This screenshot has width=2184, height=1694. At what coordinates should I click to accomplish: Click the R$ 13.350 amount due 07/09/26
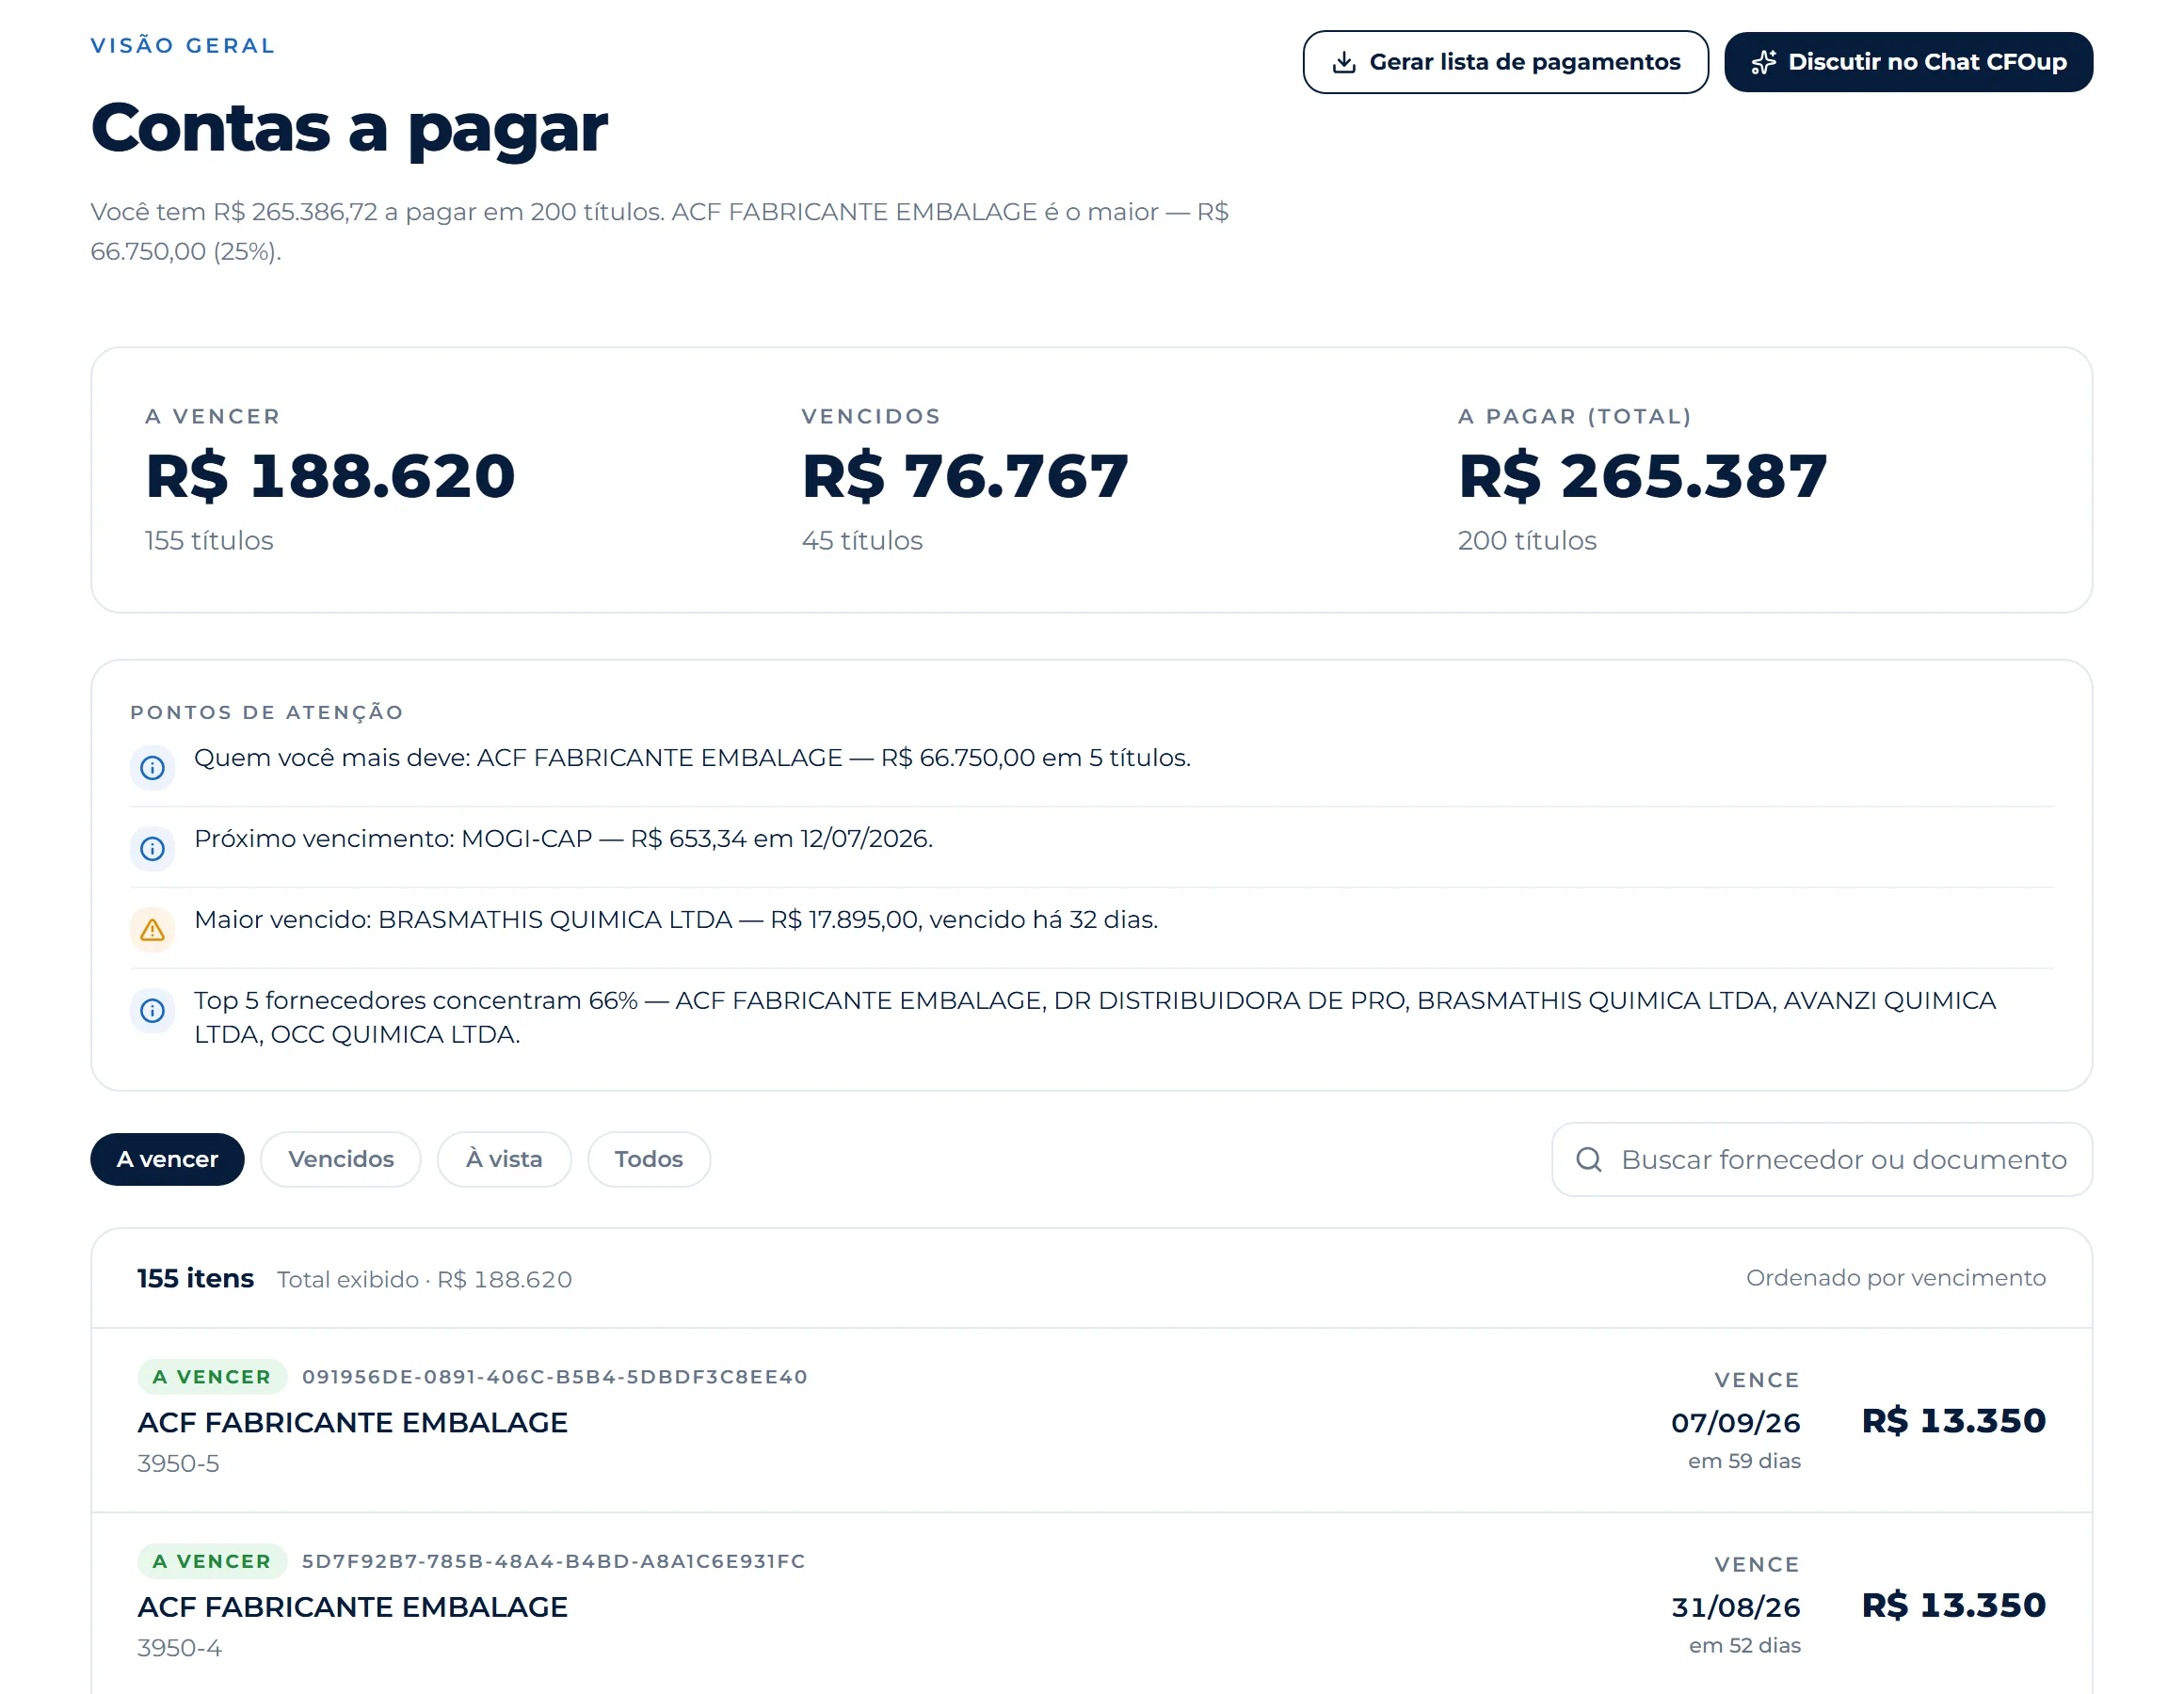[x=1954, y=1420]
